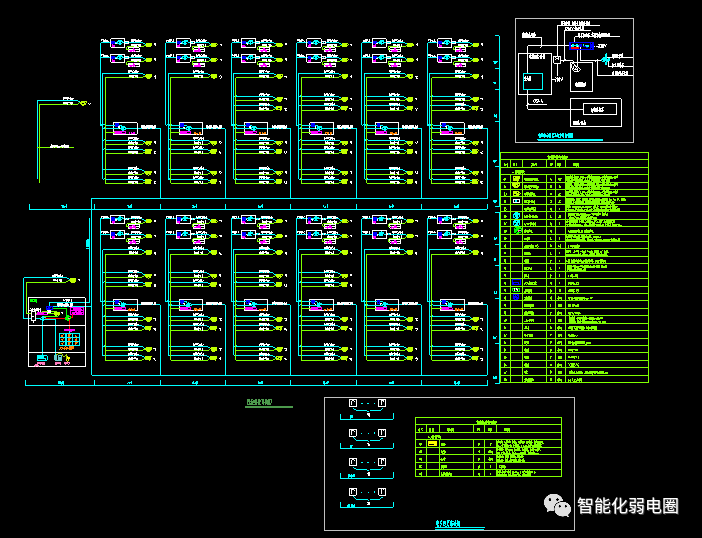Viewport: 702px width, 538px height.
Task: Select the magenta equipment block in control room
Action: [x=77, y=311]
